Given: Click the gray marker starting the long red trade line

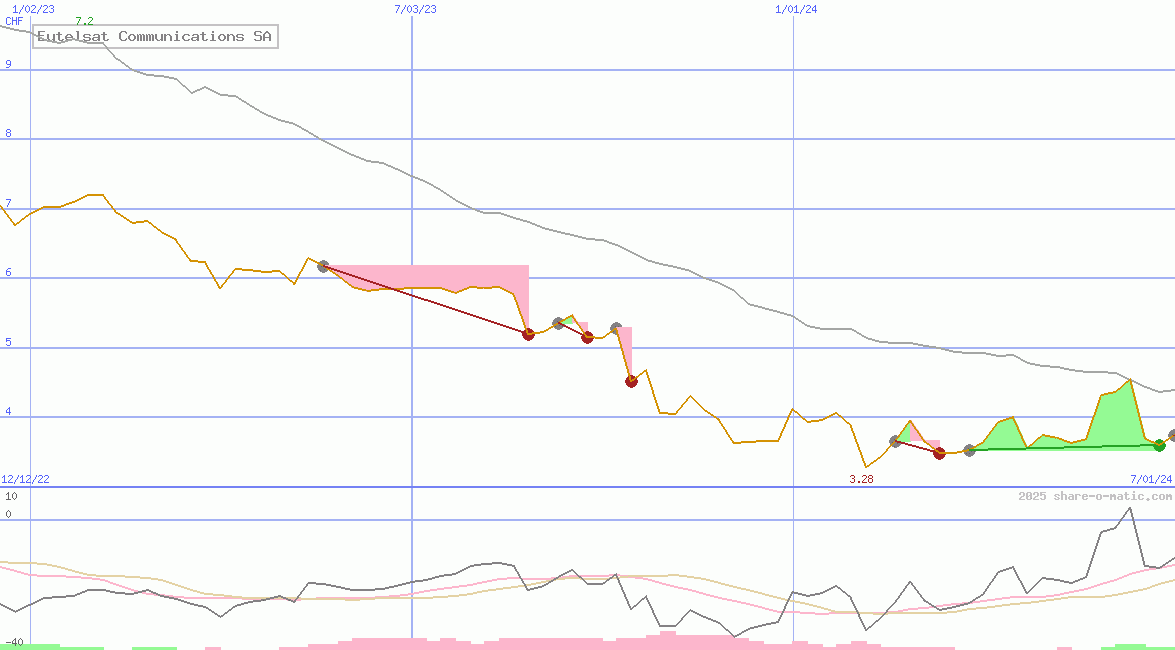Looking at the screenshot, I should coord(323,266).
